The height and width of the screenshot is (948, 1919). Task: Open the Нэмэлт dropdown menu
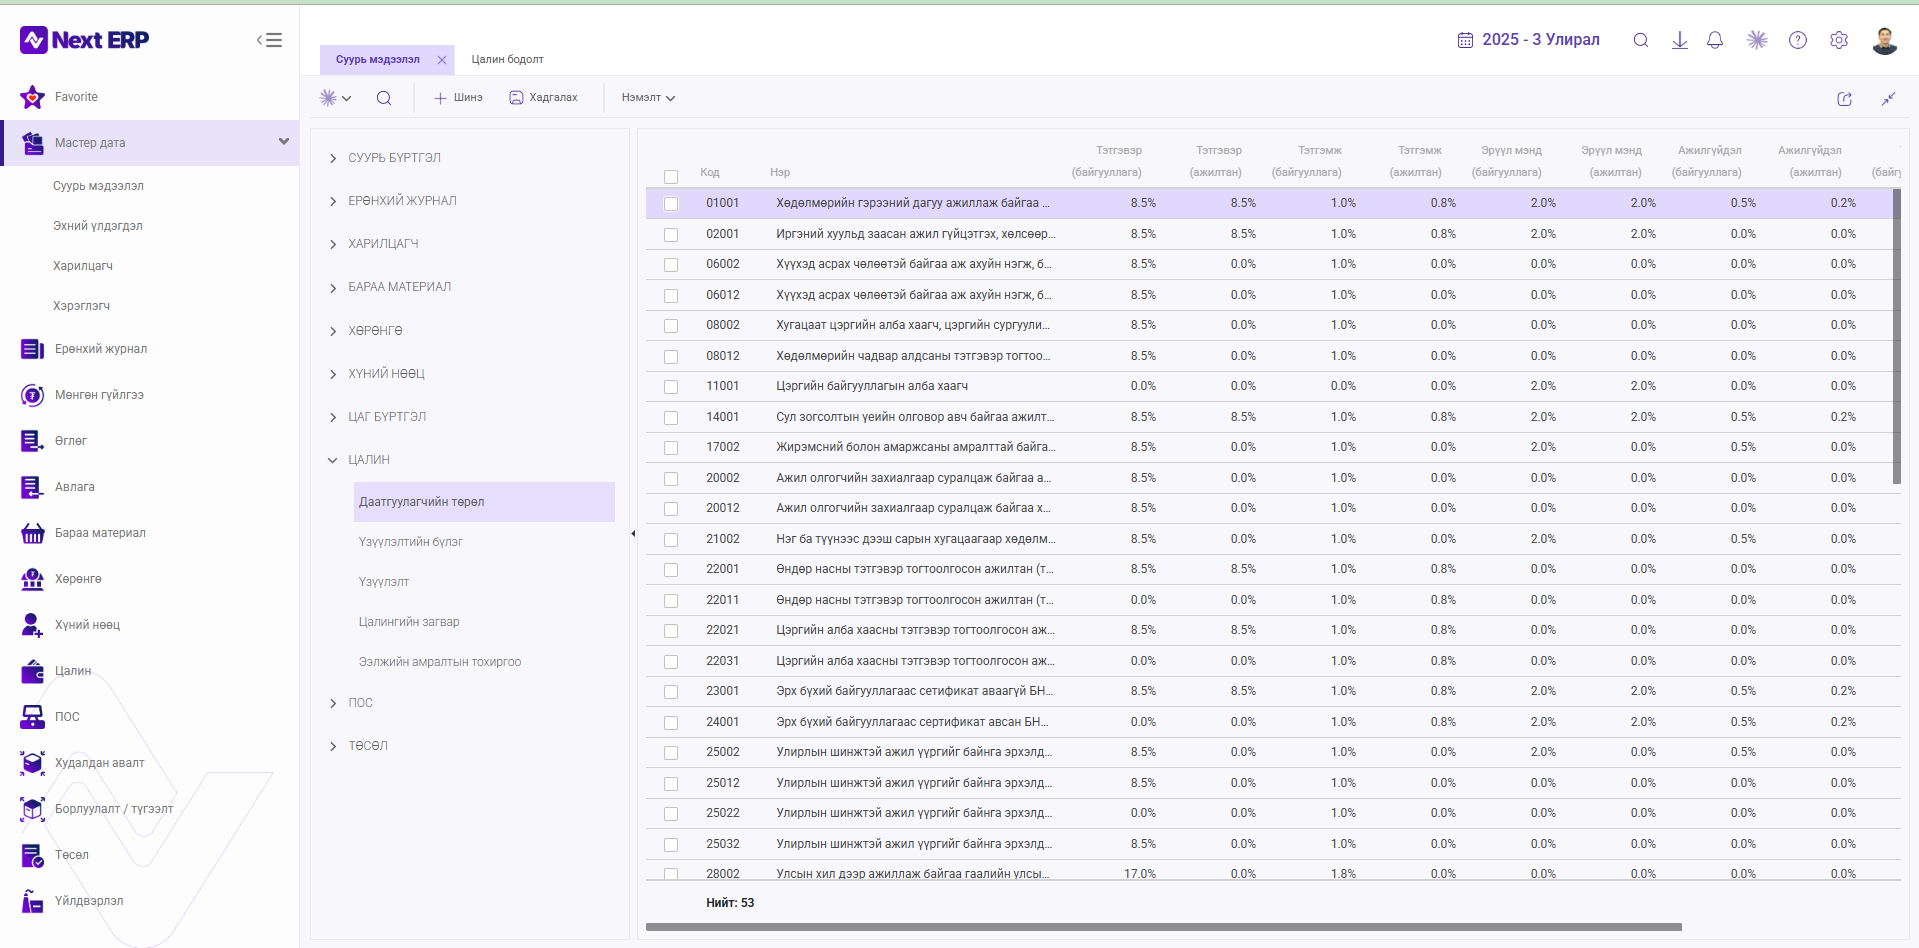click(x=648, y=98)
